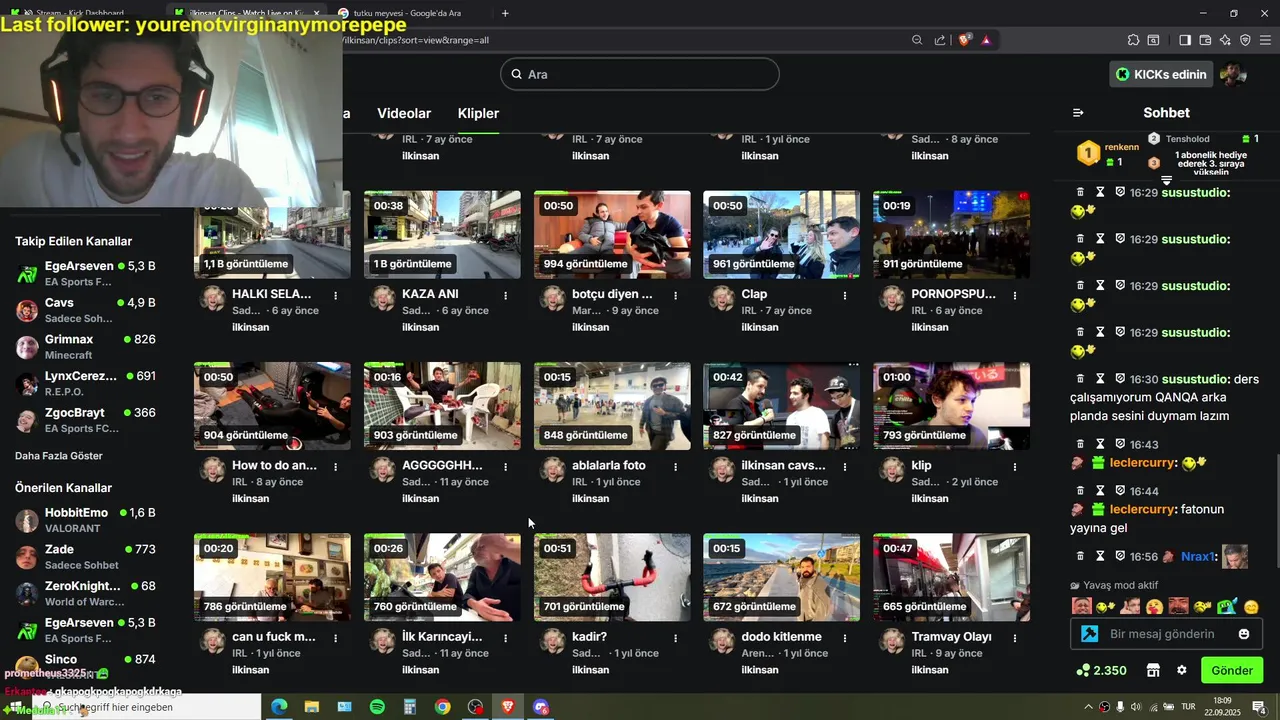Click the AGGGGGHH... clip title
The height and width of the screenshot is (720, 1280).
442,465
